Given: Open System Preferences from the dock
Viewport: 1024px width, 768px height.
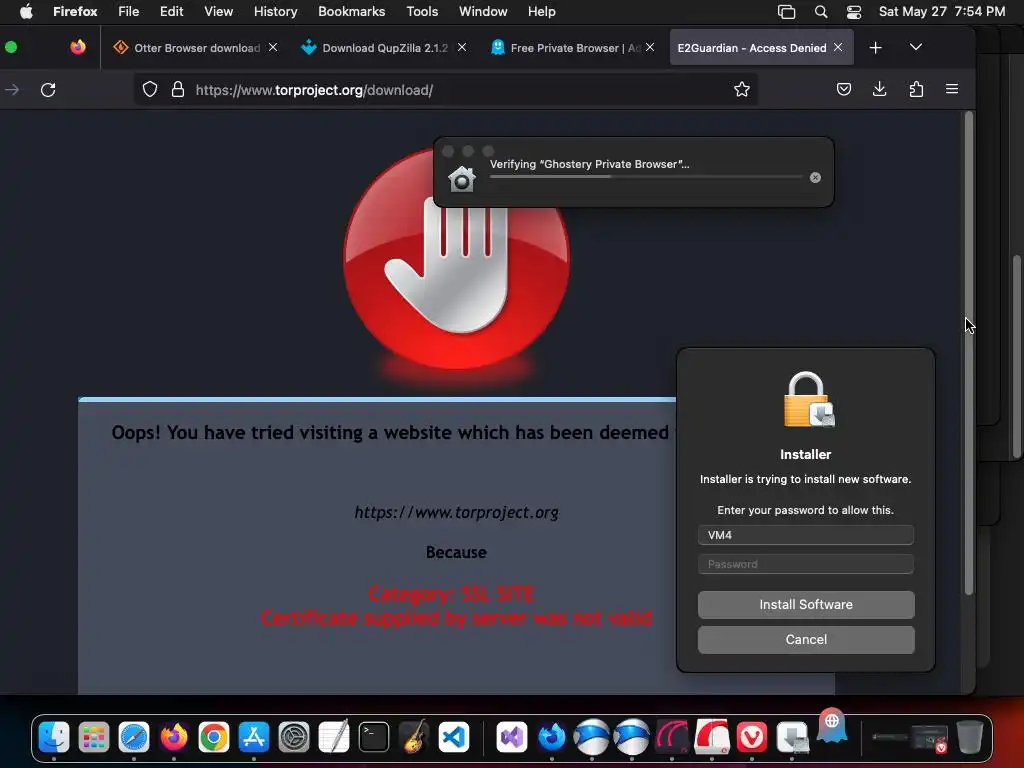Looking at the screenshot, I should pos(294,737).
